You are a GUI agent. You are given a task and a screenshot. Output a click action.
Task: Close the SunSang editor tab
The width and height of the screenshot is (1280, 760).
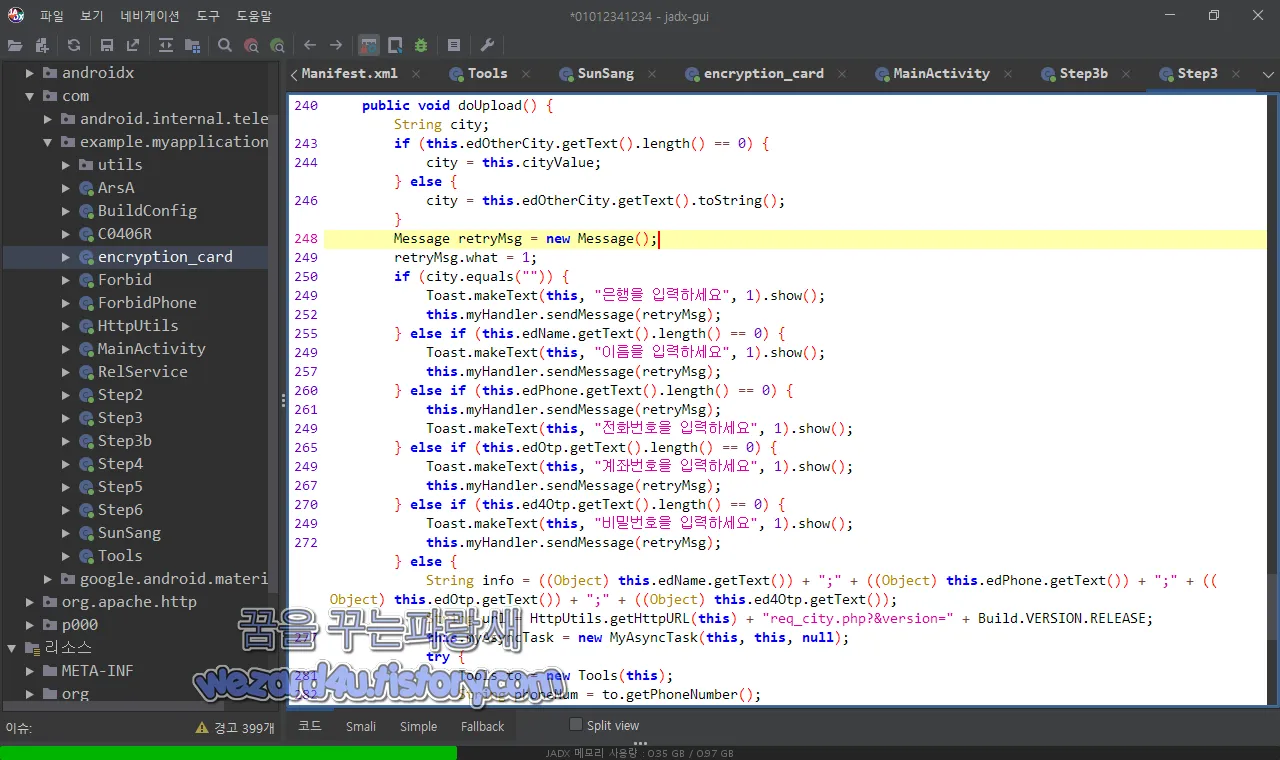point(652,74)
